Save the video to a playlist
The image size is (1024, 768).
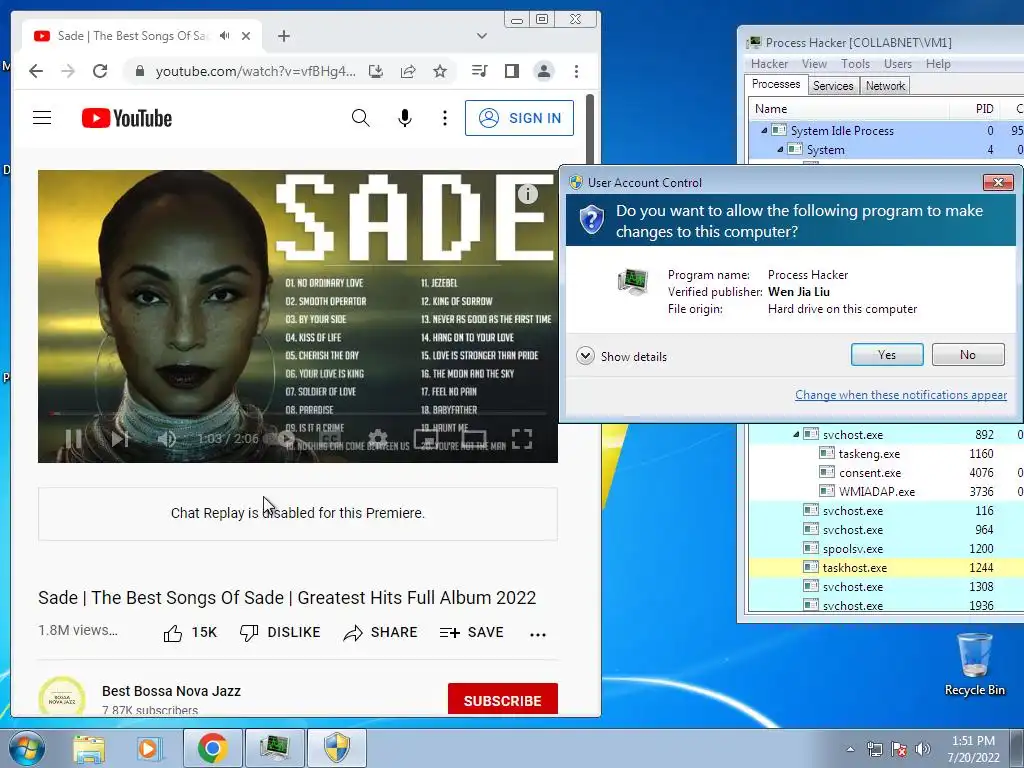[471, 633]
